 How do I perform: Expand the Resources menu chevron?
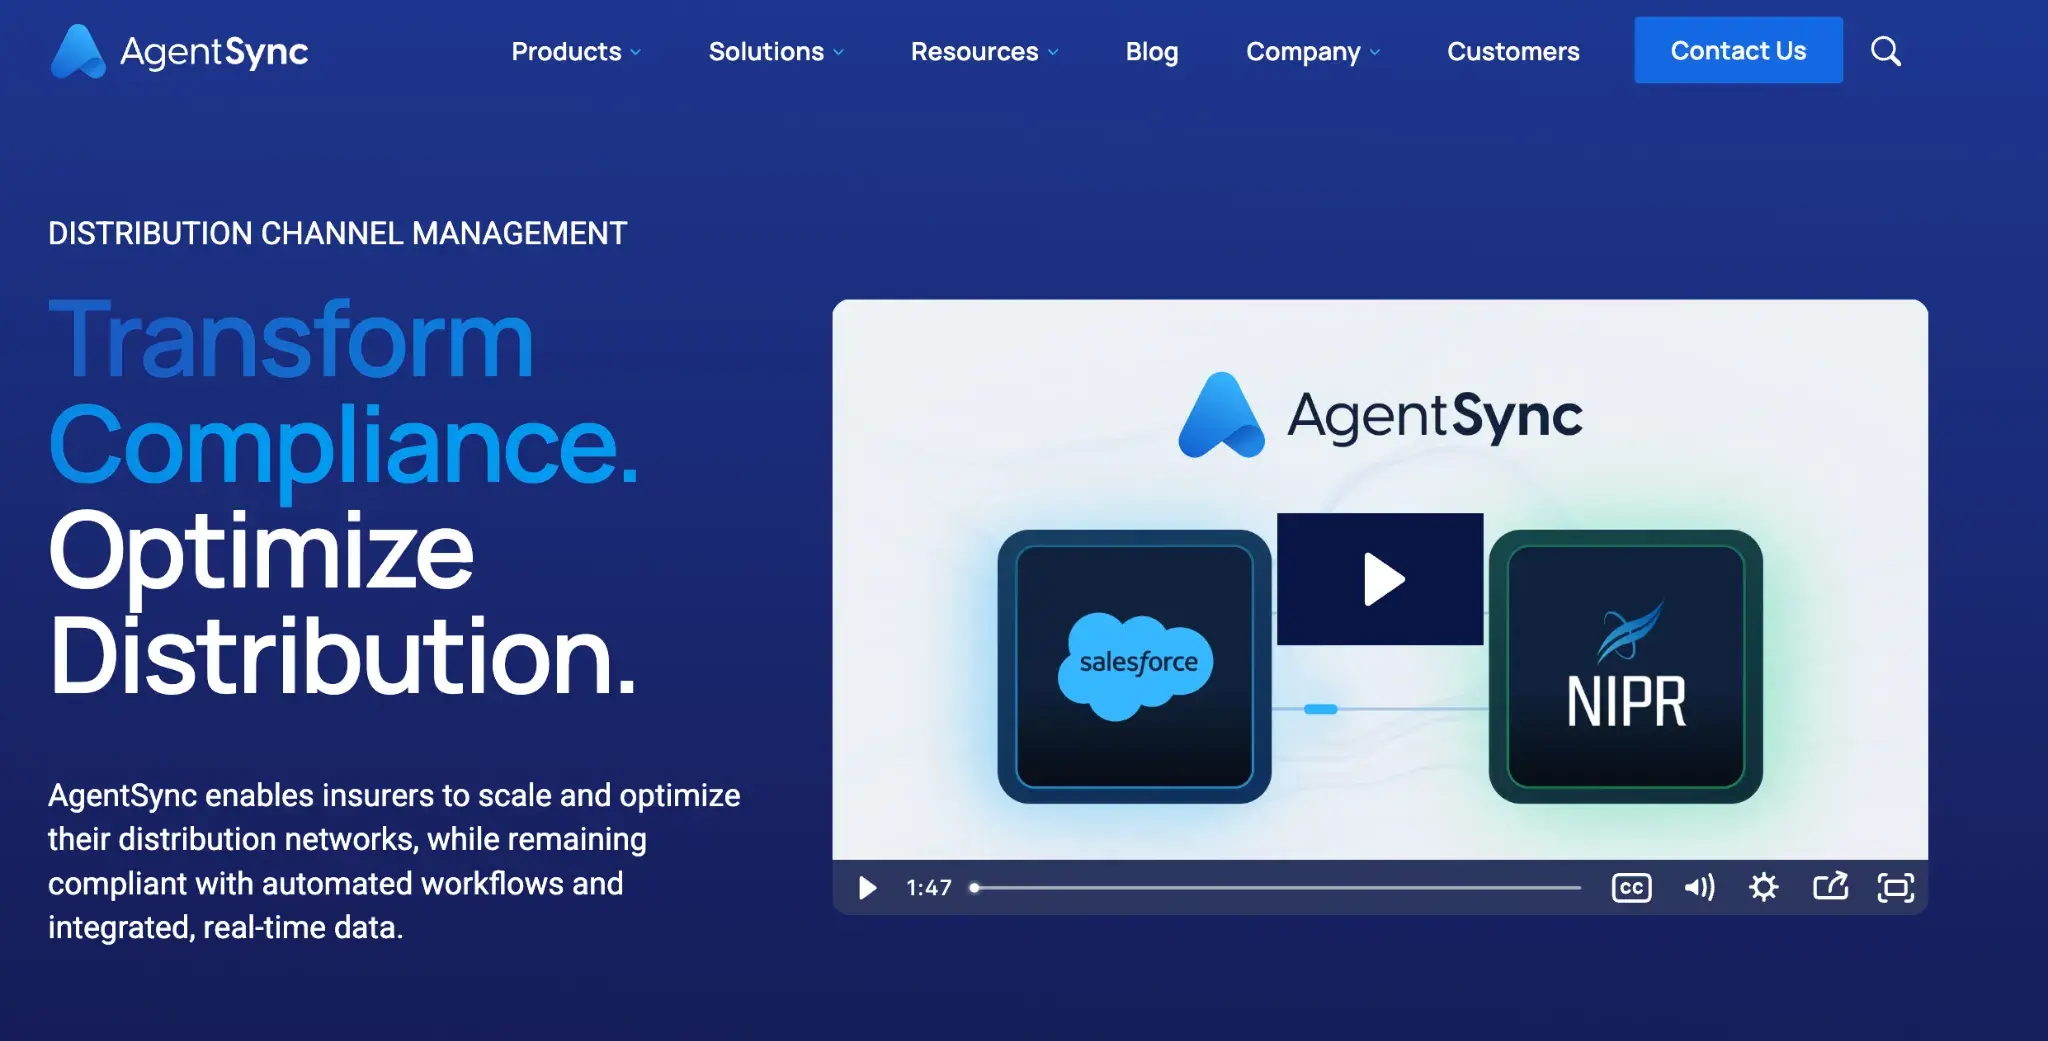click(x=1055, y=51)
